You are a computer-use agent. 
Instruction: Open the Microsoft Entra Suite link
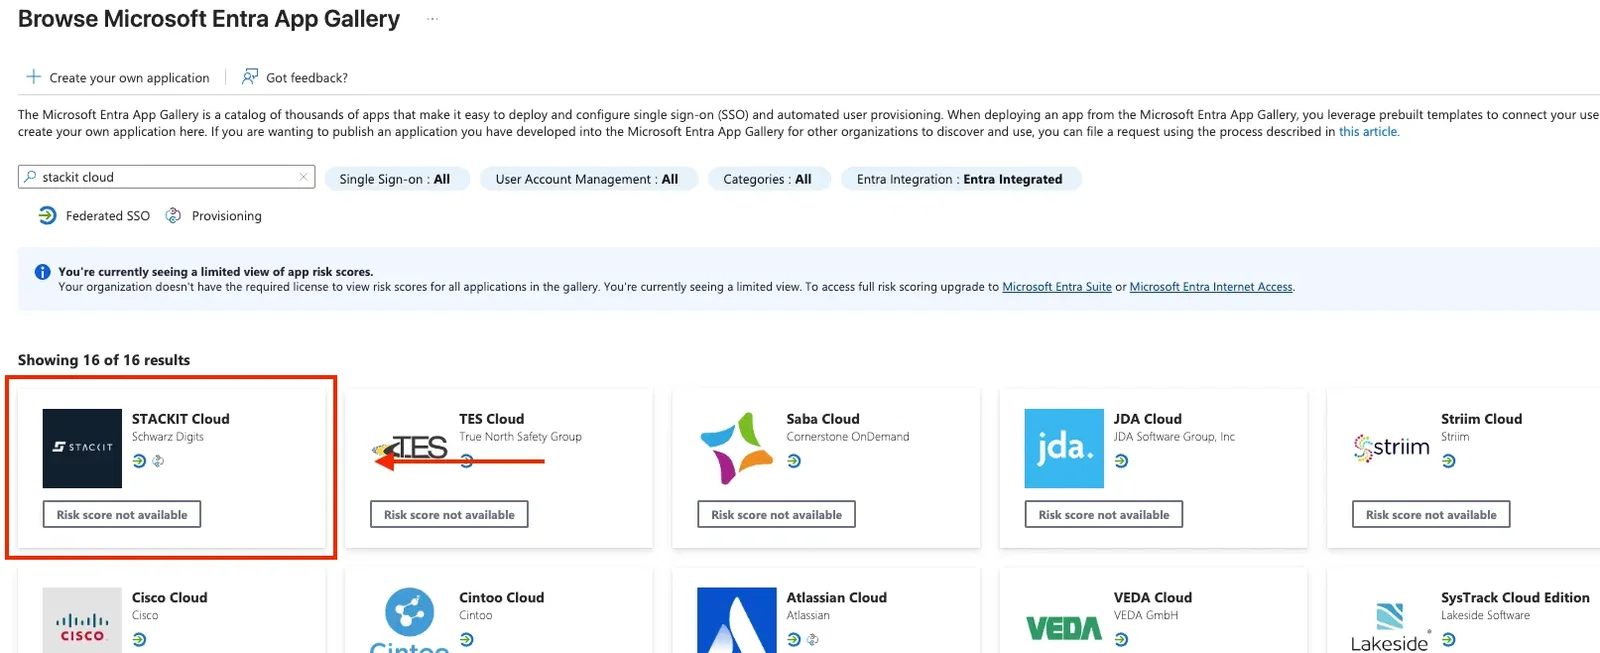(1057, 287)
